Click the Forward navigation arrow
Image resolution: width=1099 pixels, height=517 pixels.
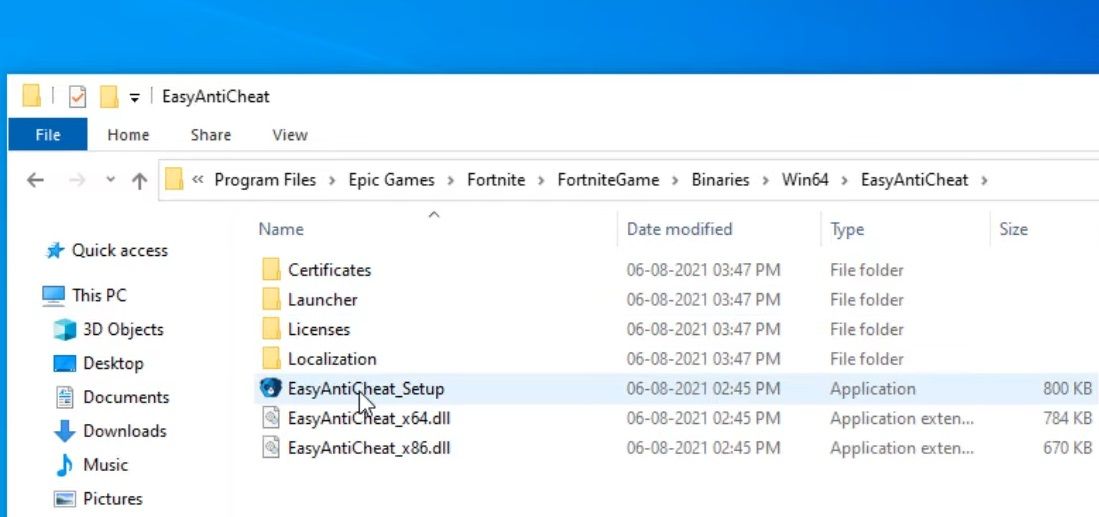point(77,181)
